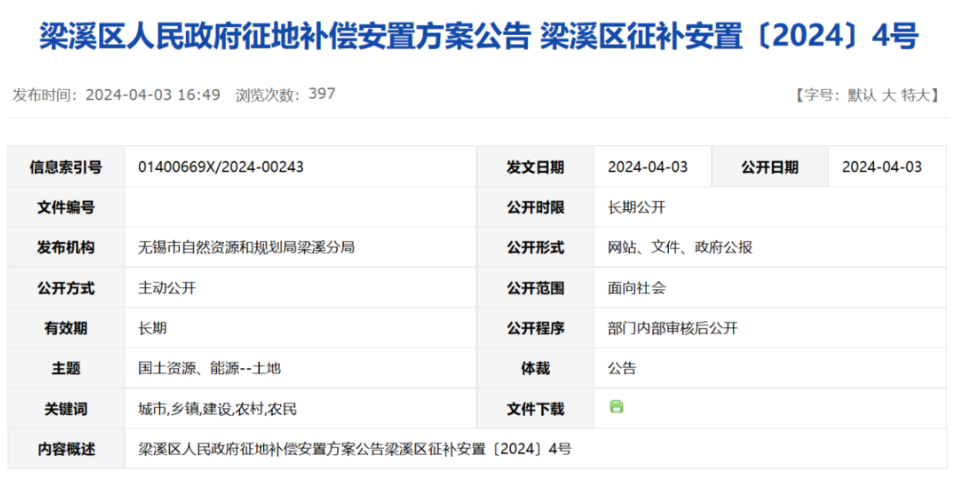Click the 文件下载 label cell
Screen dimensions: 954x477
(535, 408)
